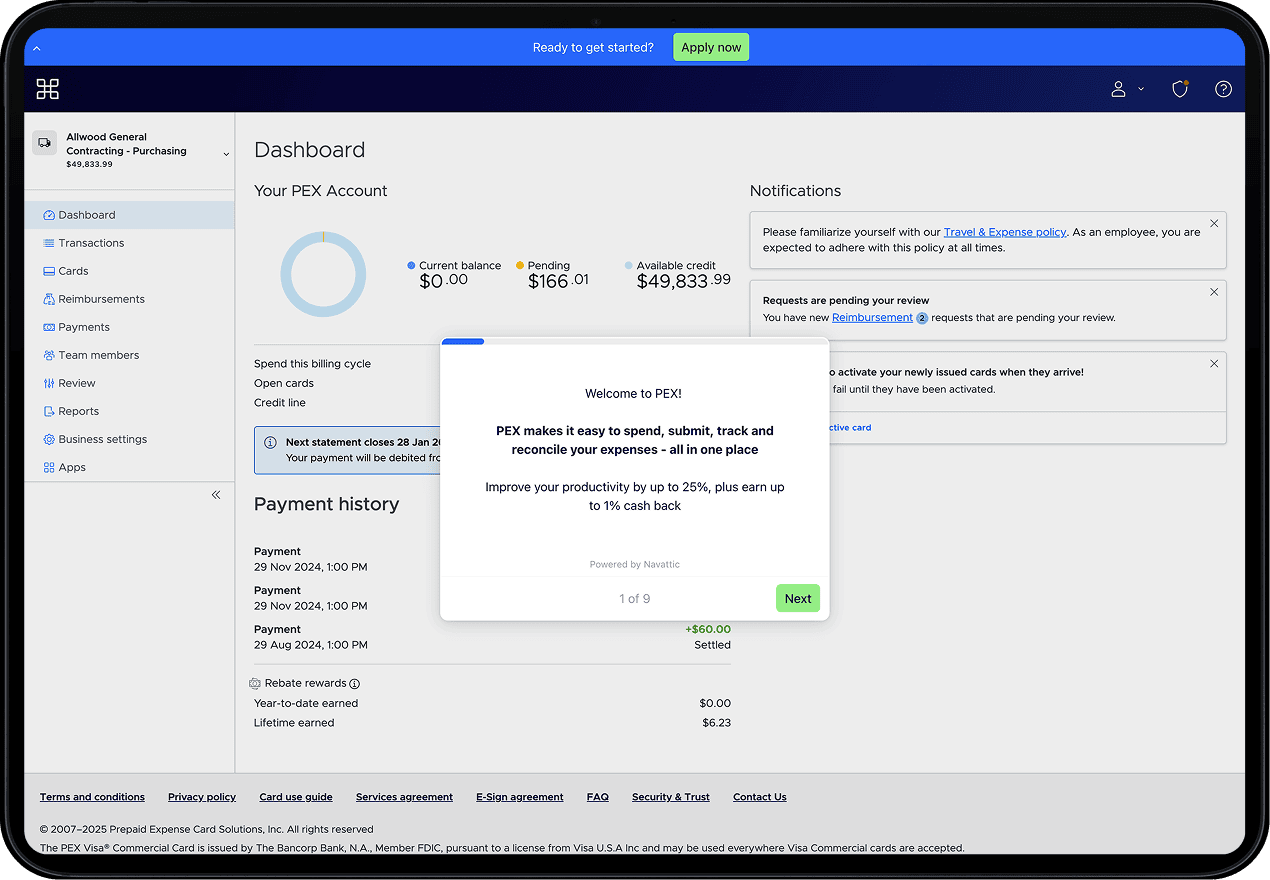Click the PEX grid logo icon
Screen dimensions: 1270x880
(48, 89)
